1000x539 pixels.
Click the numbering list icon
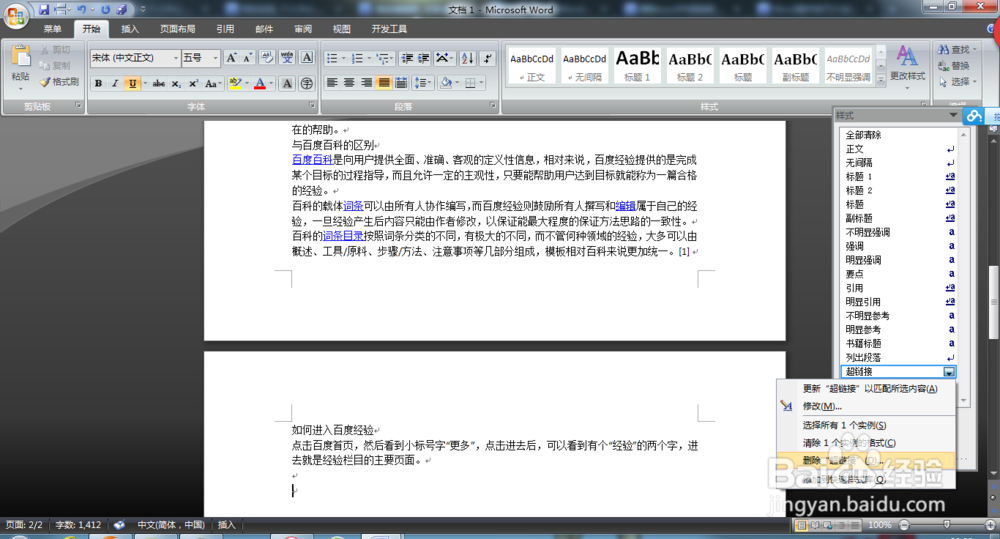pyautogui.click(x=358, y=59)
